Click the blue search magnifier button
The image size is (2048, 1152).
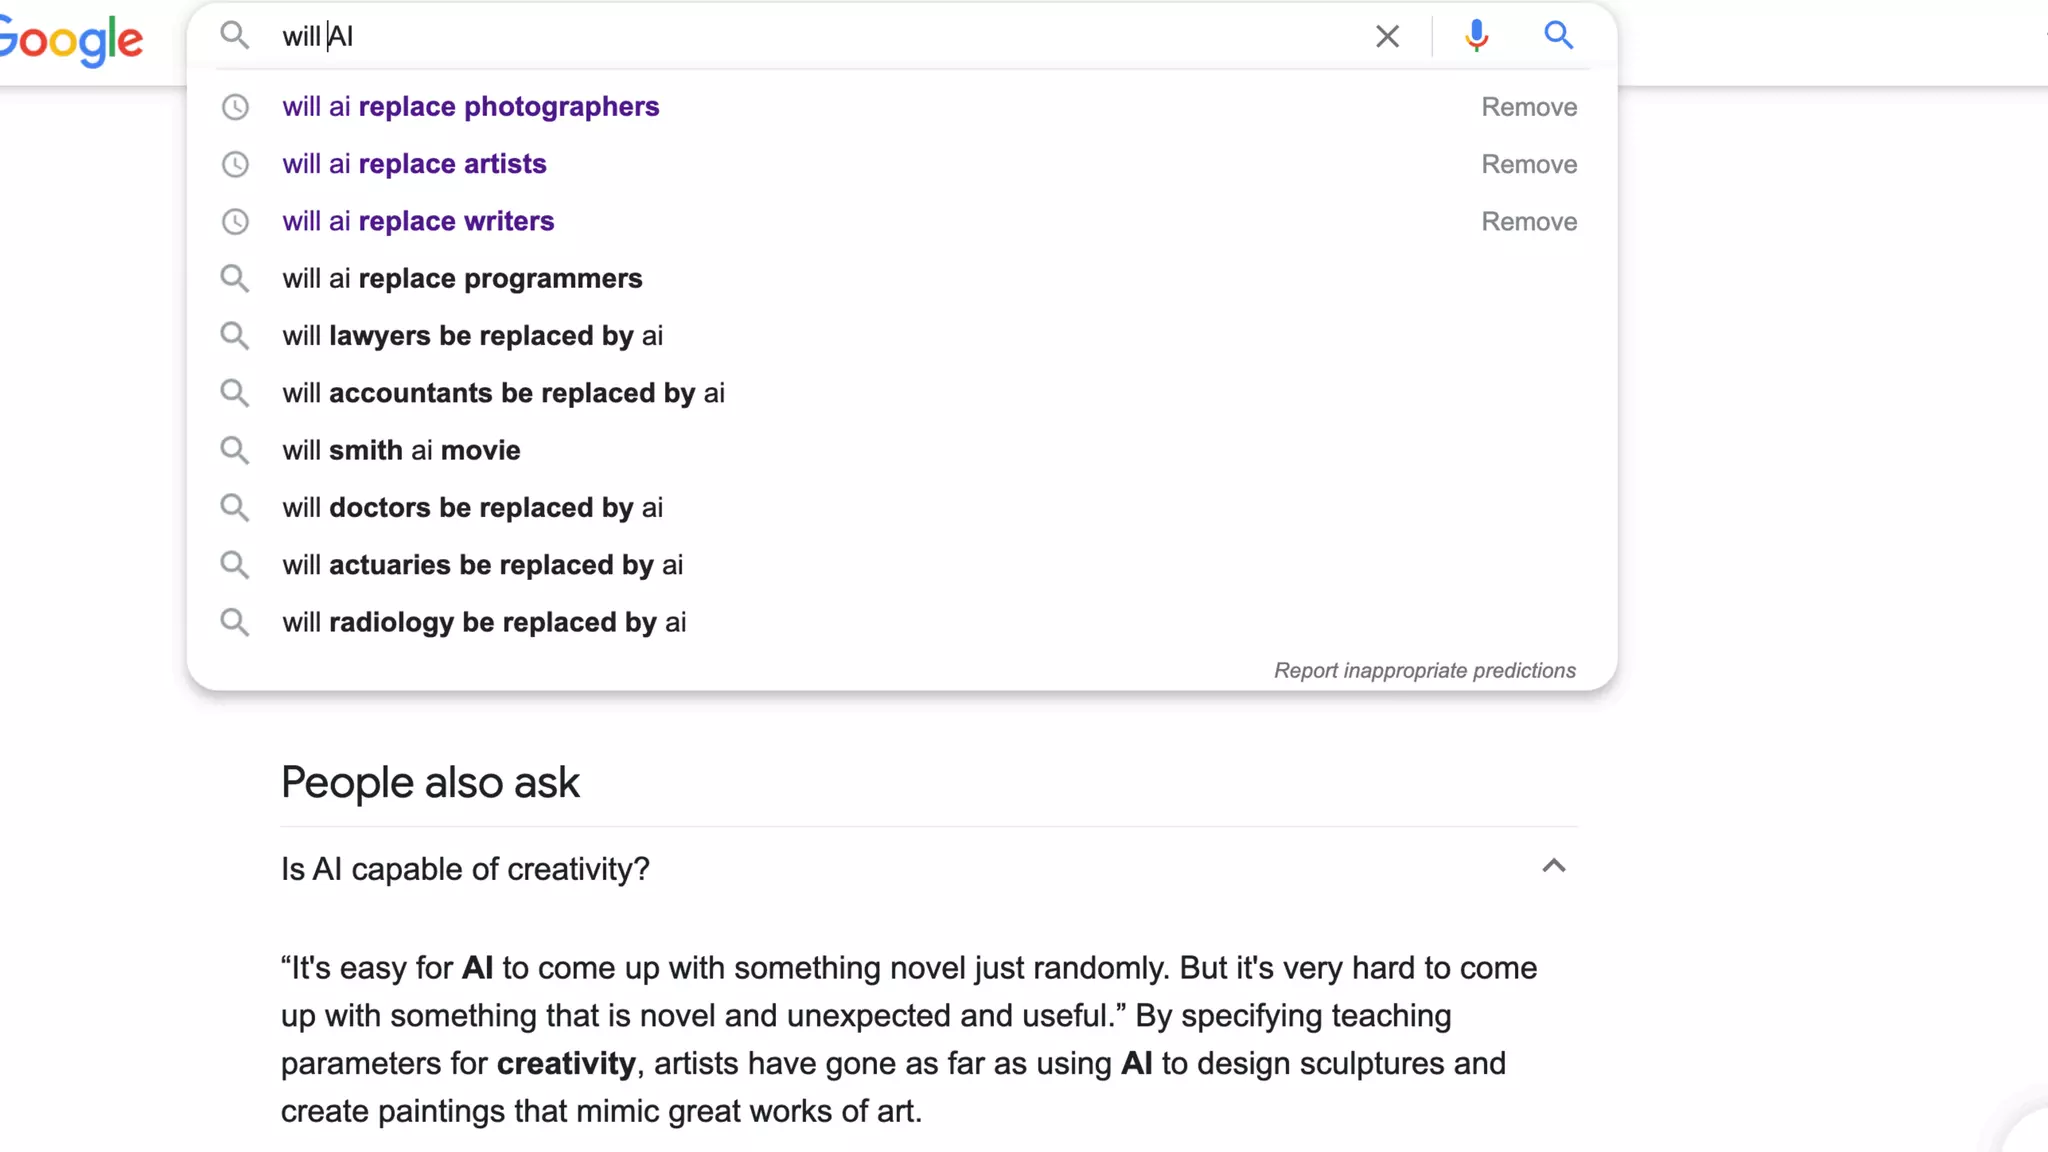point(1558,36)
